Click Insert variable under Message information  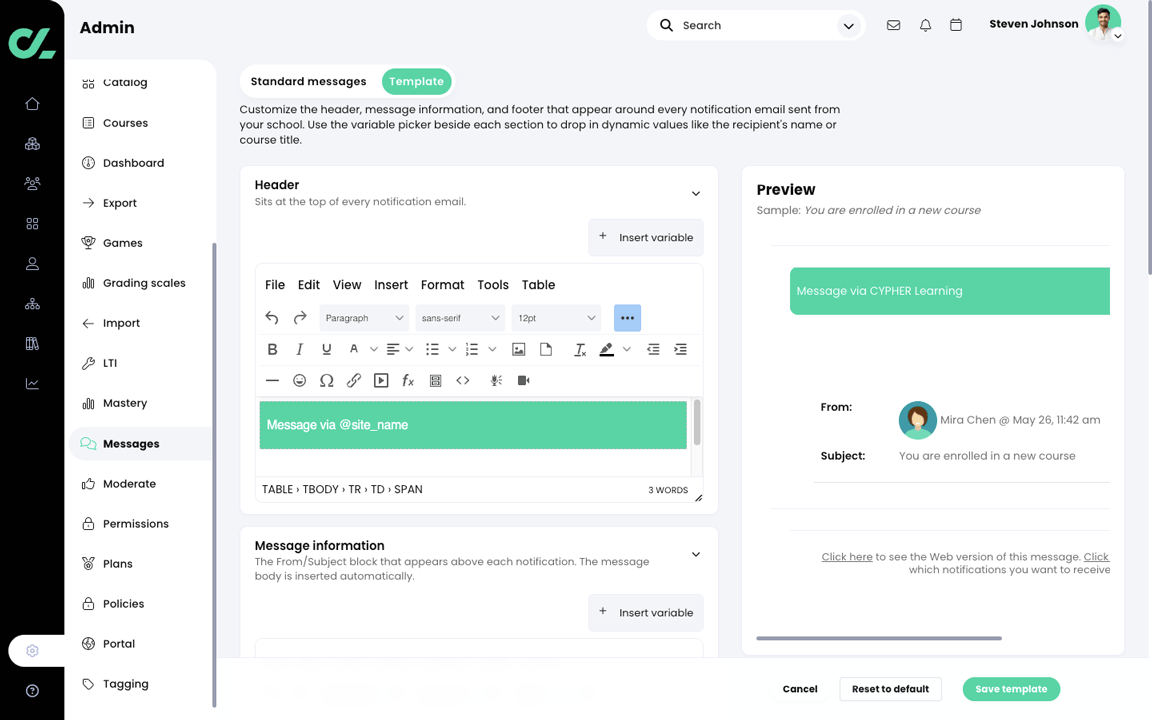tap(646, 613)
